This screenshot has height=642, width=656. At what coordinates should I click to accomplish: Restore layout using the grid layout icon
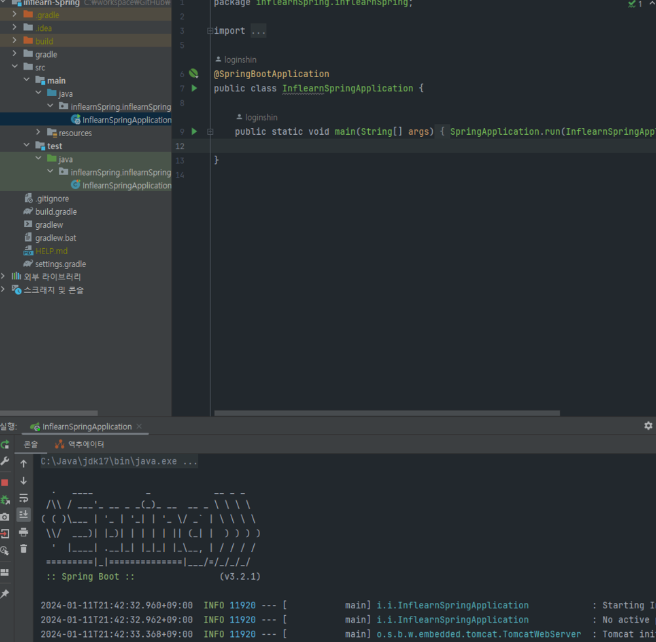[x=5, y=572]
